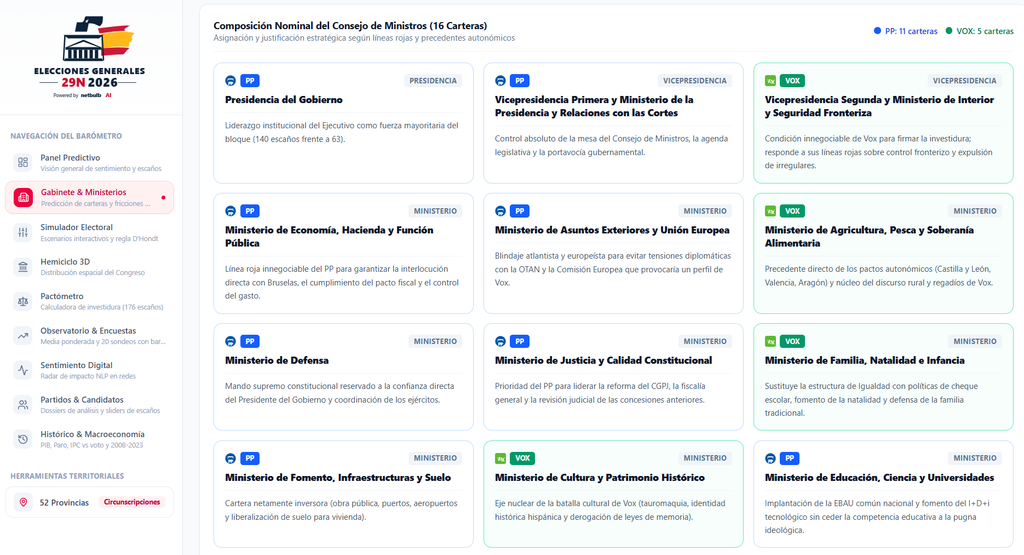Click the Sentimiento Digital pulse icon
1024x555 pixels.
tap(23, 370)
